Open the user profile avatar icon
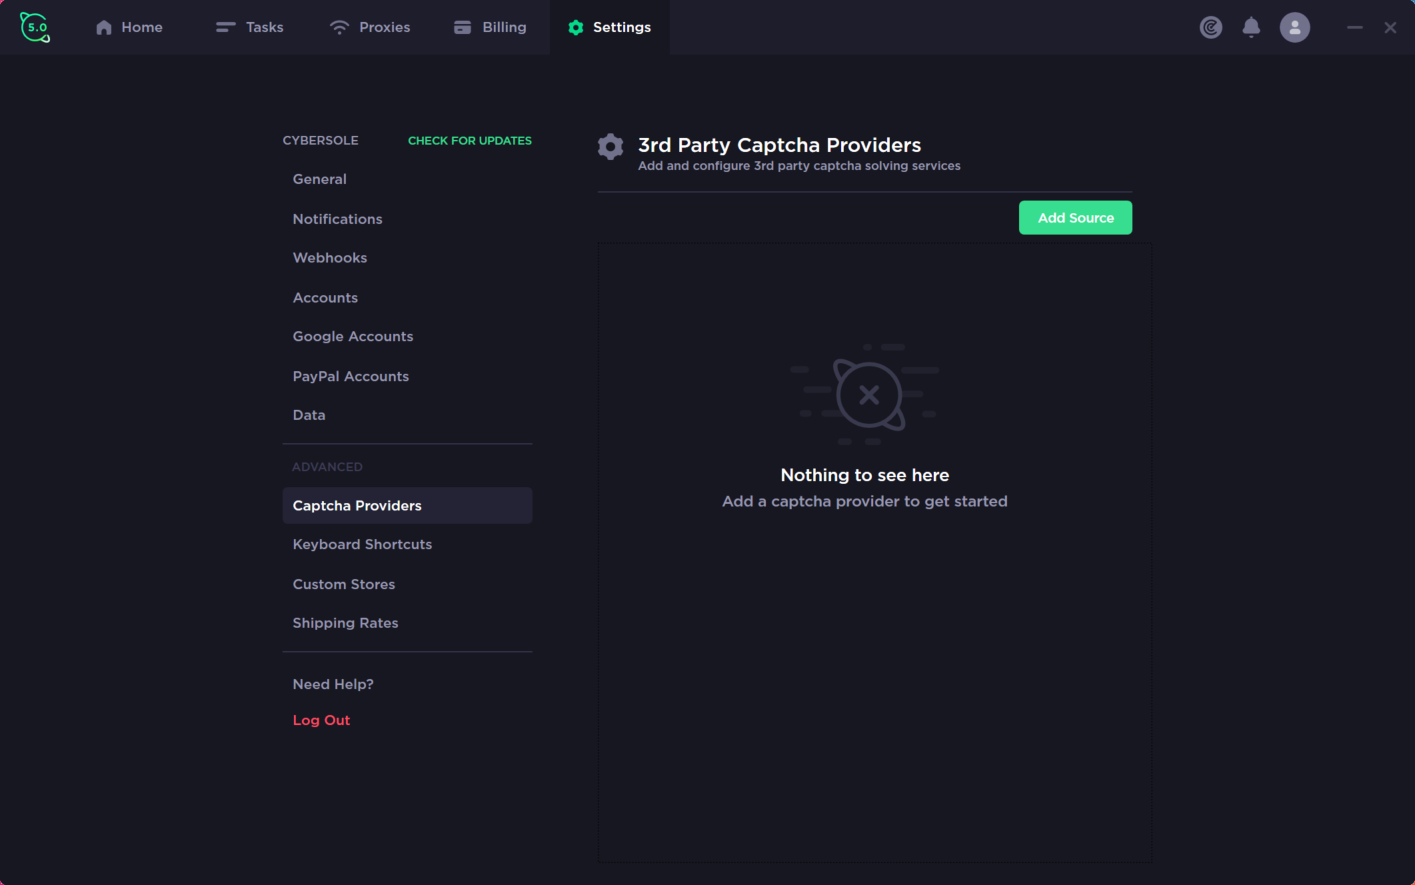Viewport: 1415px width, 885px height. coord(1295,27)
